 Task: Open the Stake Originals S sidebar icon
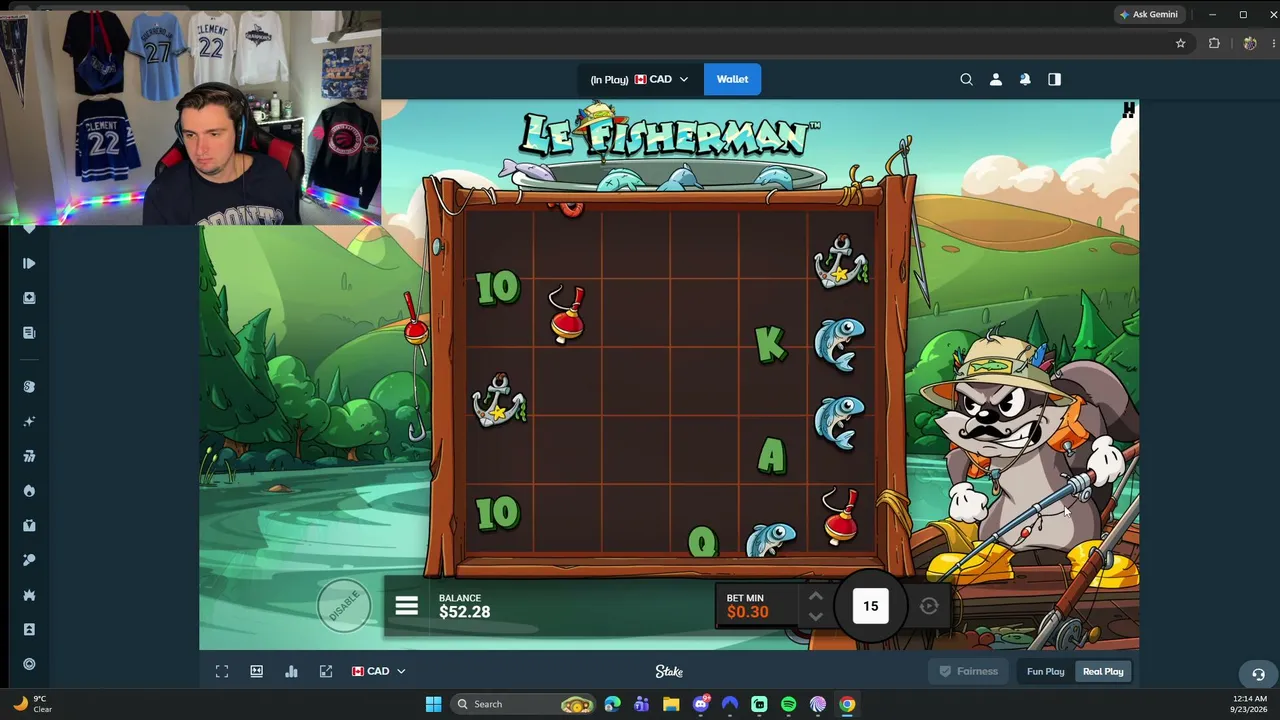[x=29, y=387]
